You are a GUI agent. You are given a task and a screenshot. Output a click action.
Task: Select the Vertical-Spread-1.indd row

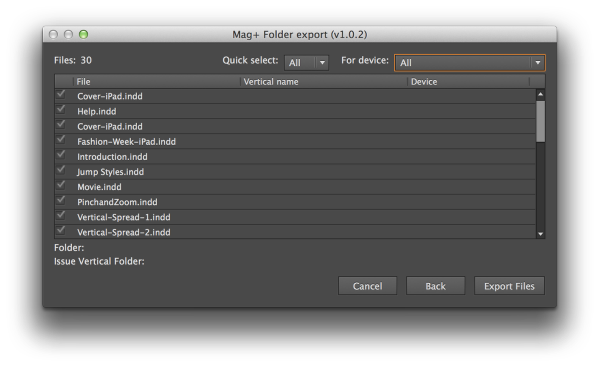tap(295, 217)
